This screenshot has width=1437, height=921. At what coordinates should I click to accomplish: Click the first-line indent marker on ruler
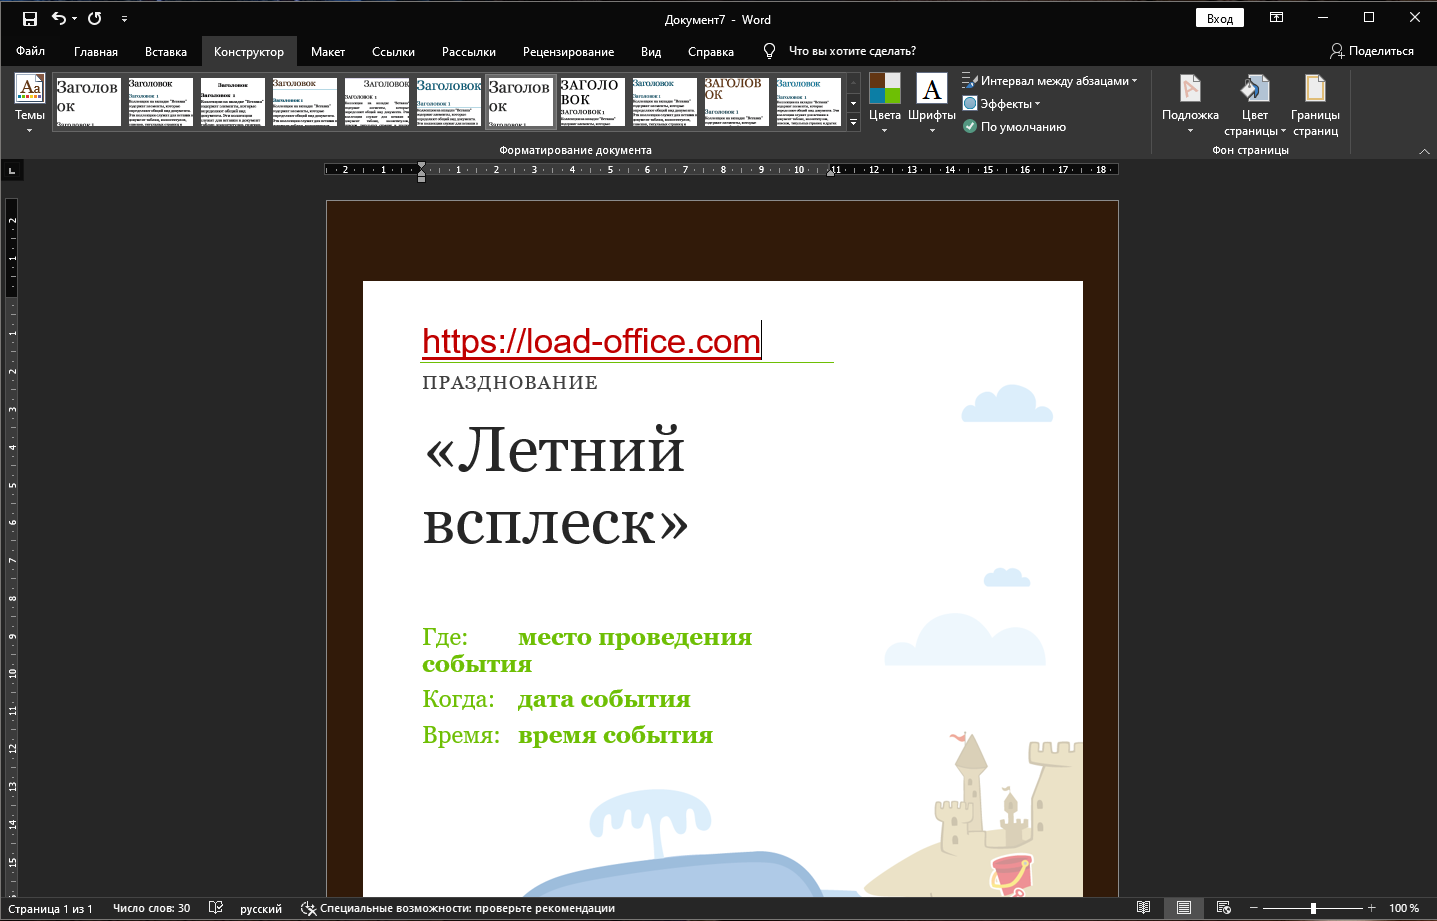(x=421, y=165)
